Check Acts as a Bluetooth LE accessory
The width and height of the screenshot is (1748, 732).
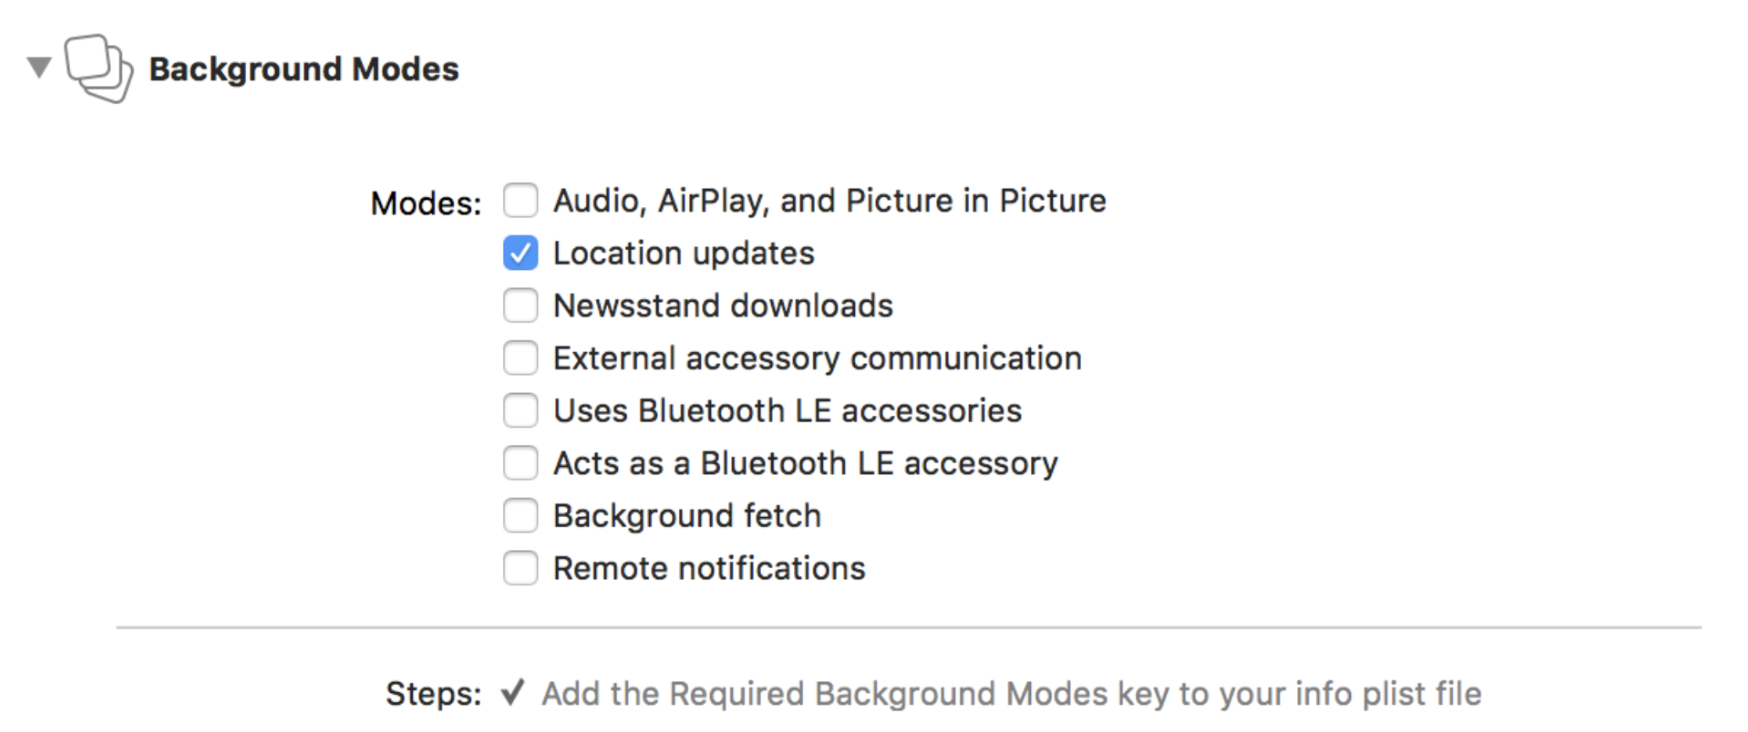[520, 462]
